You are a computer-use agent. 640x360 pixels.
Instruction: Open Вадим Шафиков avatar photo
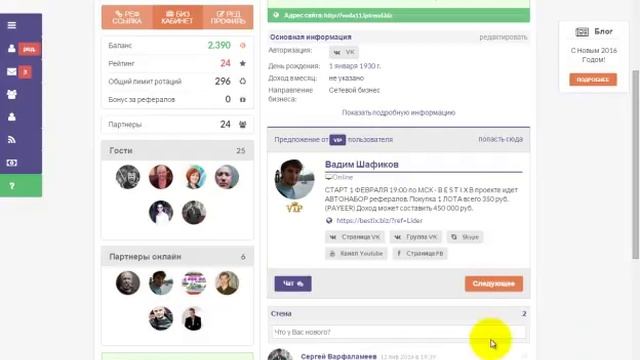coord(294,179)
